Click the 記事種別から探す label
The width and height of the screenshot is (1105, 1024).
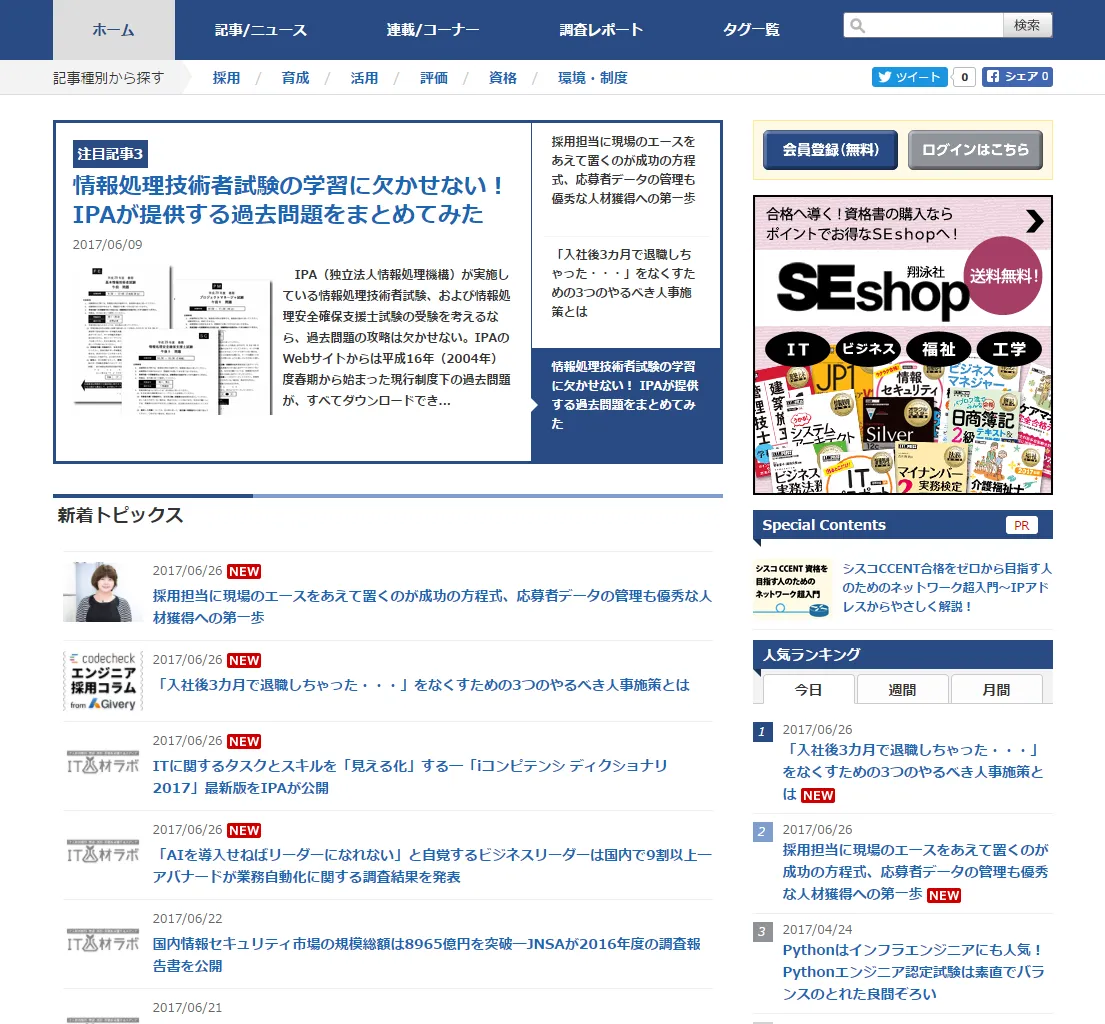(109, 78)
